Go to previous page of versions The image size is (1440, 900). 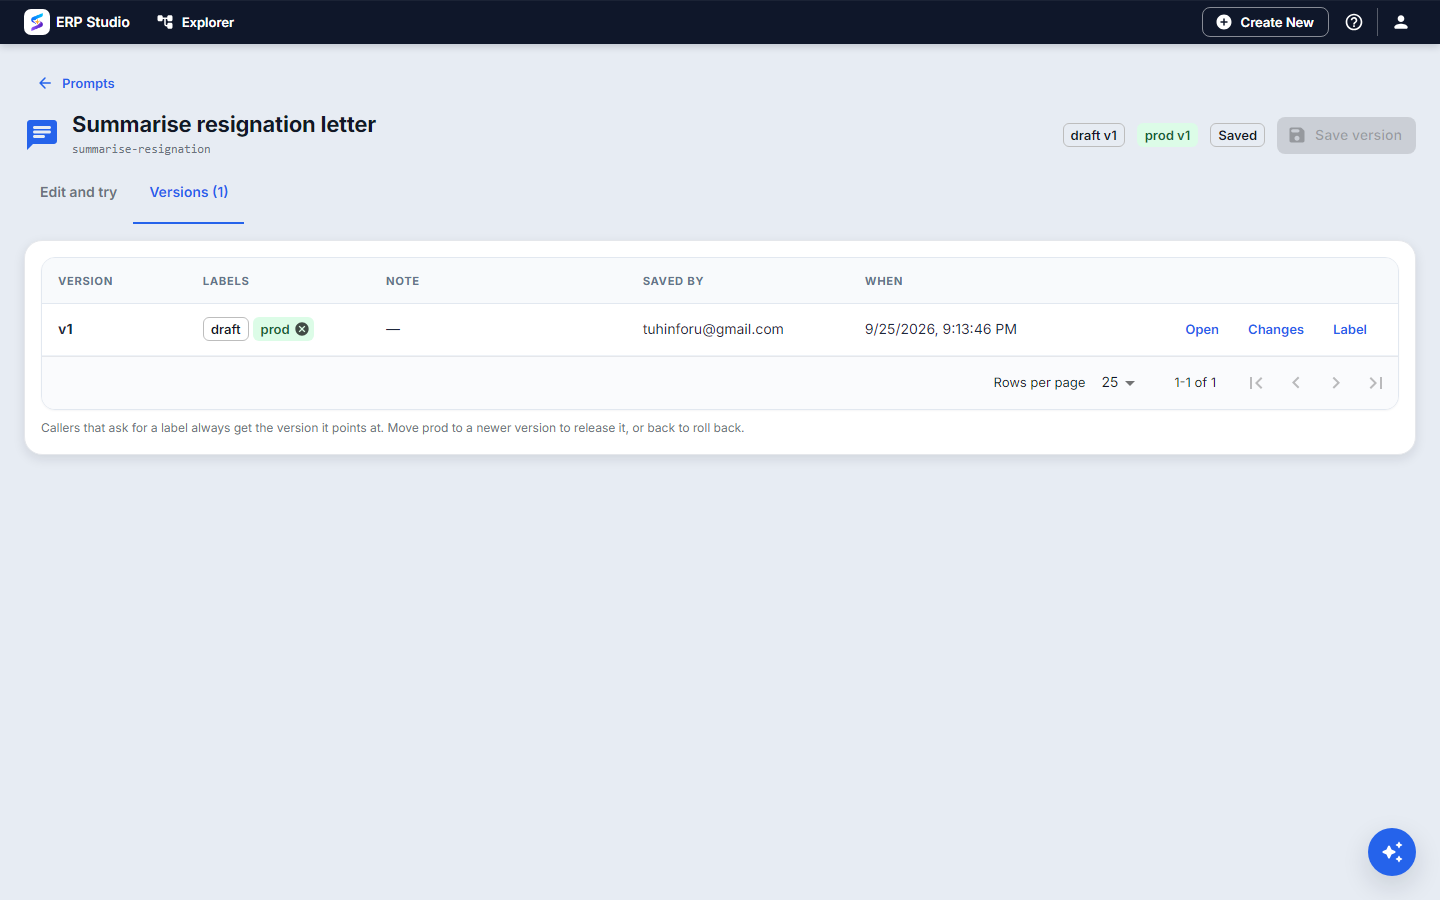[x=1296, y=383]
